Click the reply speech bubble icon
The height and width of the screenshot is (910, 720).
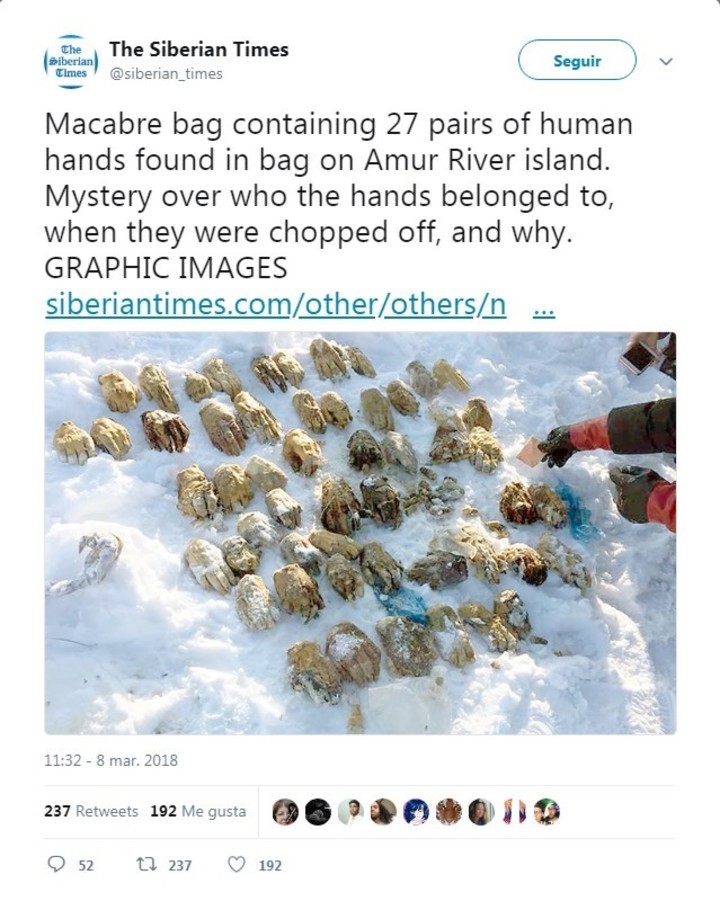pos(55,865)
